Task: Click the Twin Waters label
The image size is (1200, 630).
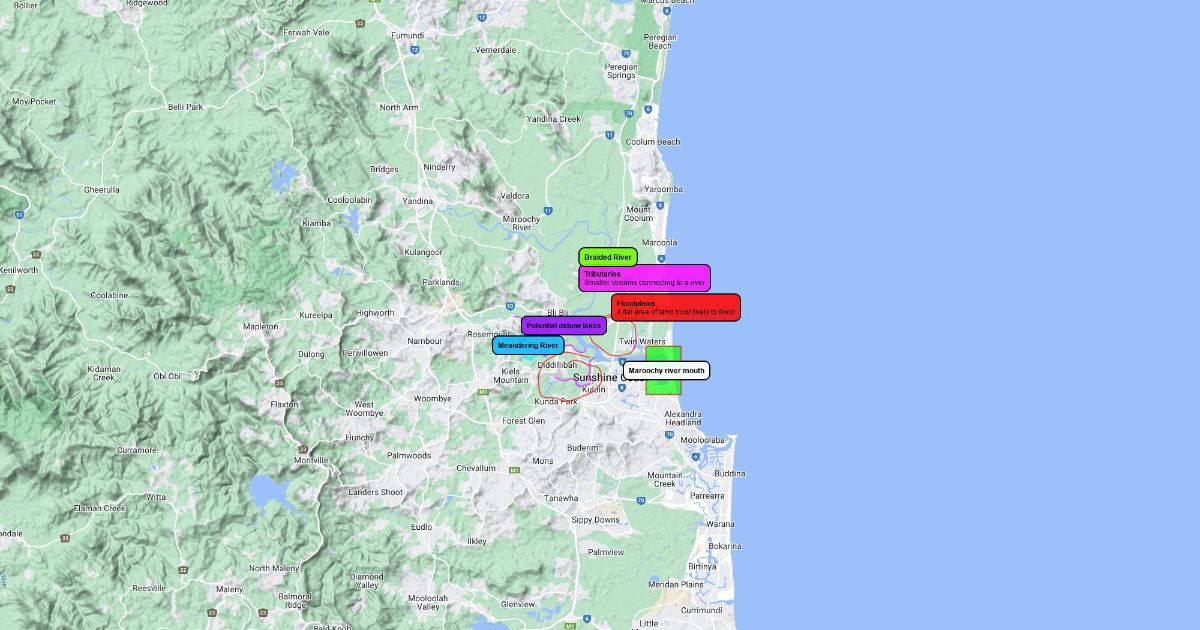Action: pyautogui.click(x=642, y=342)
